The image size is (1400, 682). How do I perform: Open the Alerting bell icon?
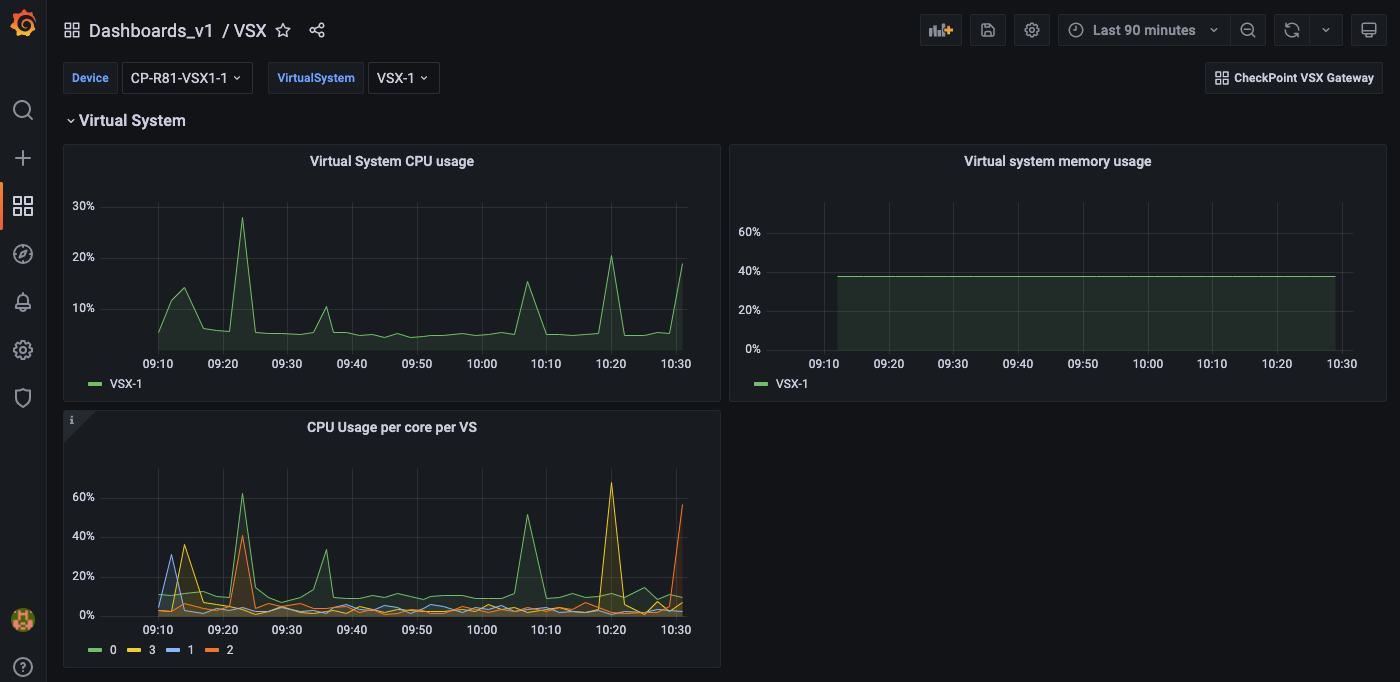tap(23, 302)
